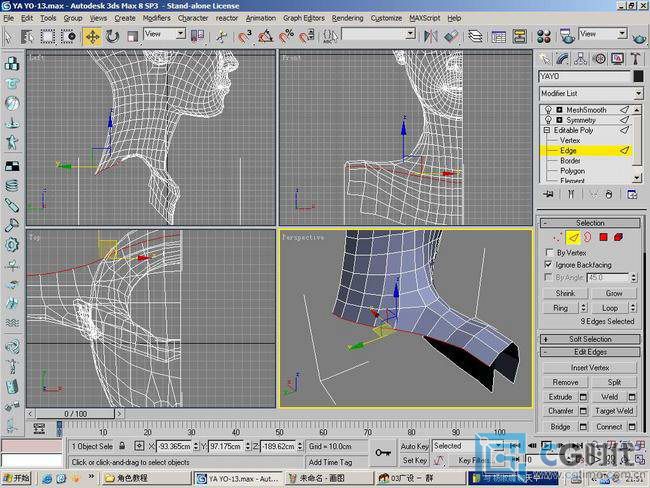The image size is (650, 488).
Task: Open the Hierarchy command panel
Action: [x=581, y=59]
